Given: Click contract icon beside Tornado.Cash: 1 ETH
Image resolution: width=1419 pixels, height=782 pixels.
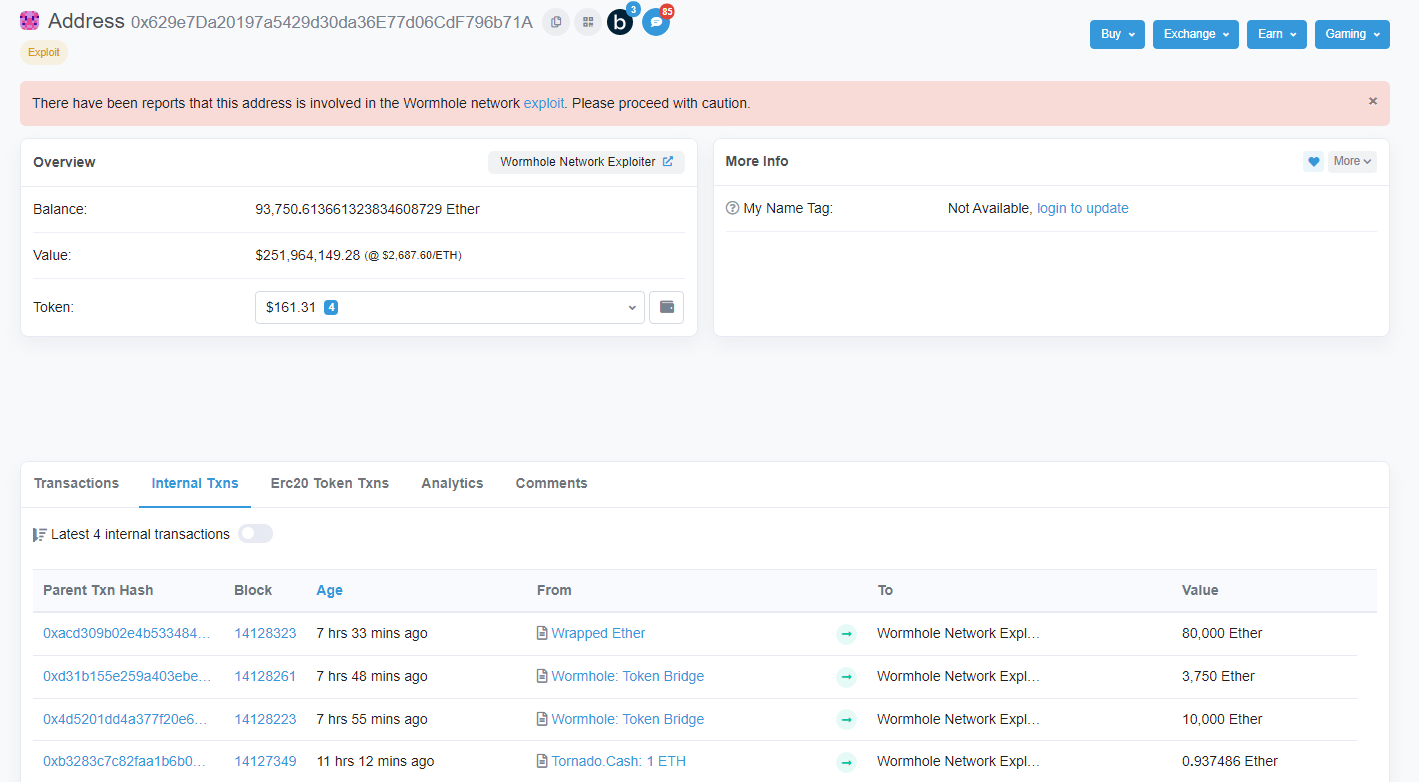Looking at the screenshot, I should pyautogui.click(x=542, y=761).
